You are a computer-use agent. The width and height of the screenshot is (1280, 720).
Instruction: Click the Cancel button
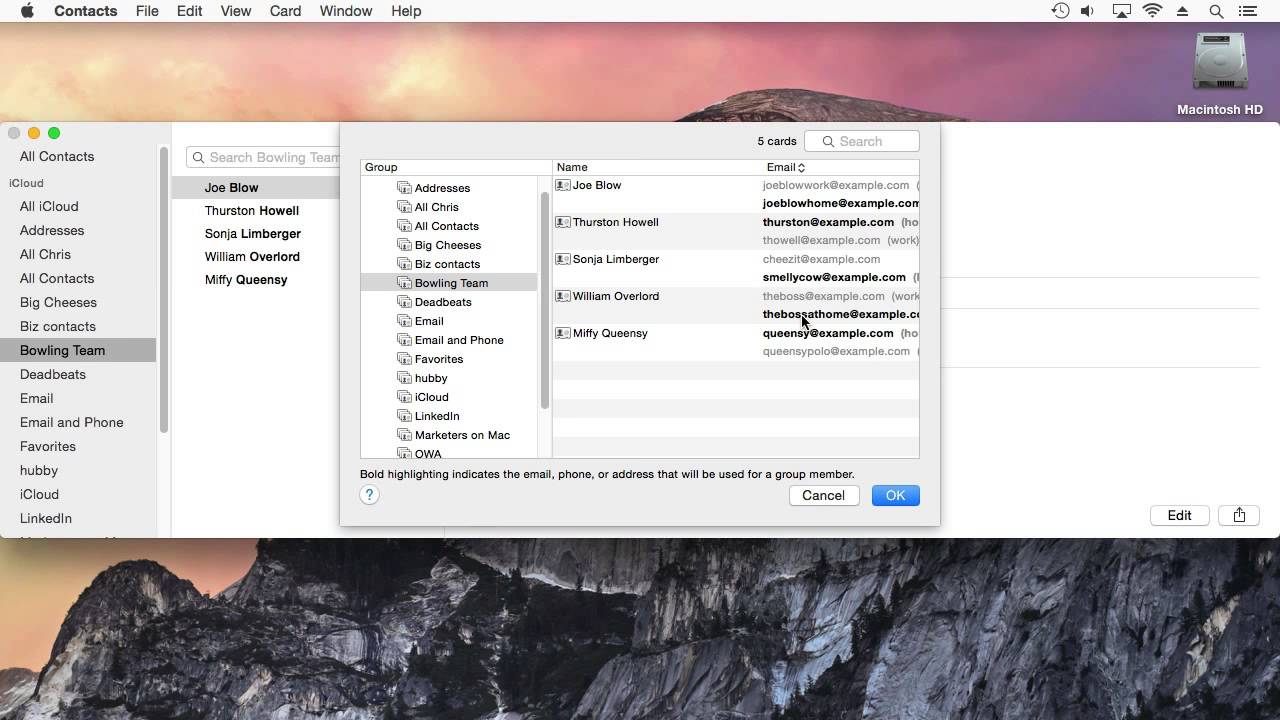pyautogui.click(x=824, y=495)
